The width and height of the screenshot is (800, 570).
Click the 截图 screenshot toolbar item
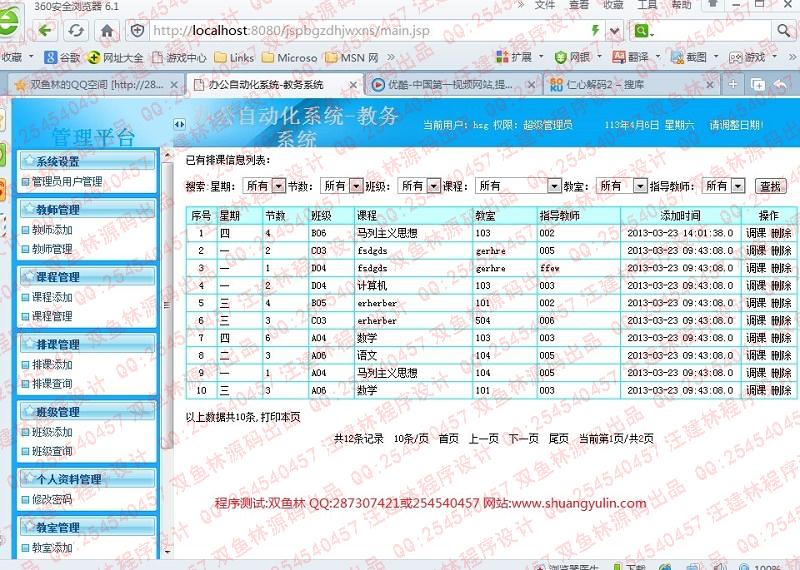[694, 57]
